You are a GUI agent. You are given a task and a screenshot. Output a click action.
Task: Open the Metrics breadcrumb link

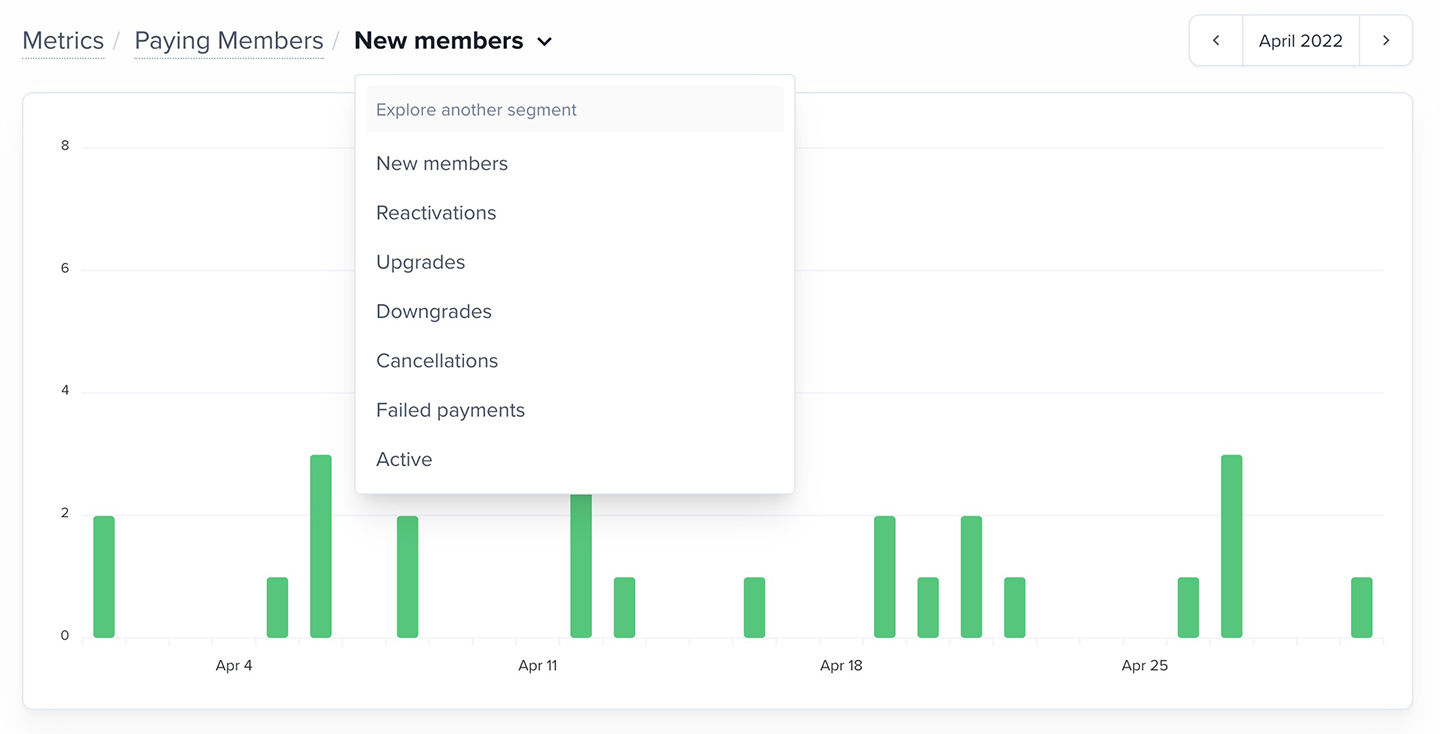click(63, 41)
